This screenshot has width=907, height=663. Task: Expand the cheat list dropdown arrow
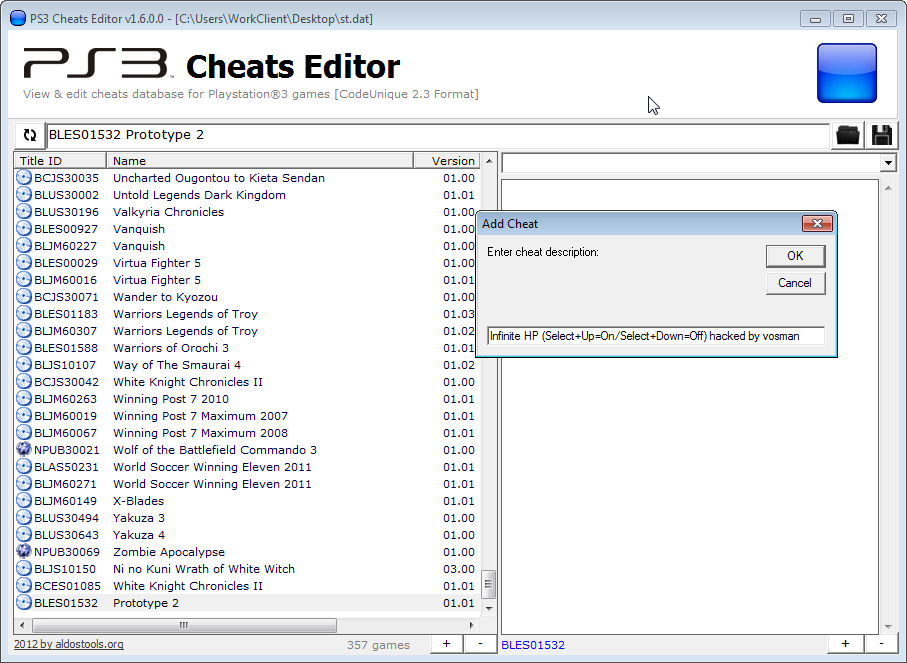pos(887,163)
